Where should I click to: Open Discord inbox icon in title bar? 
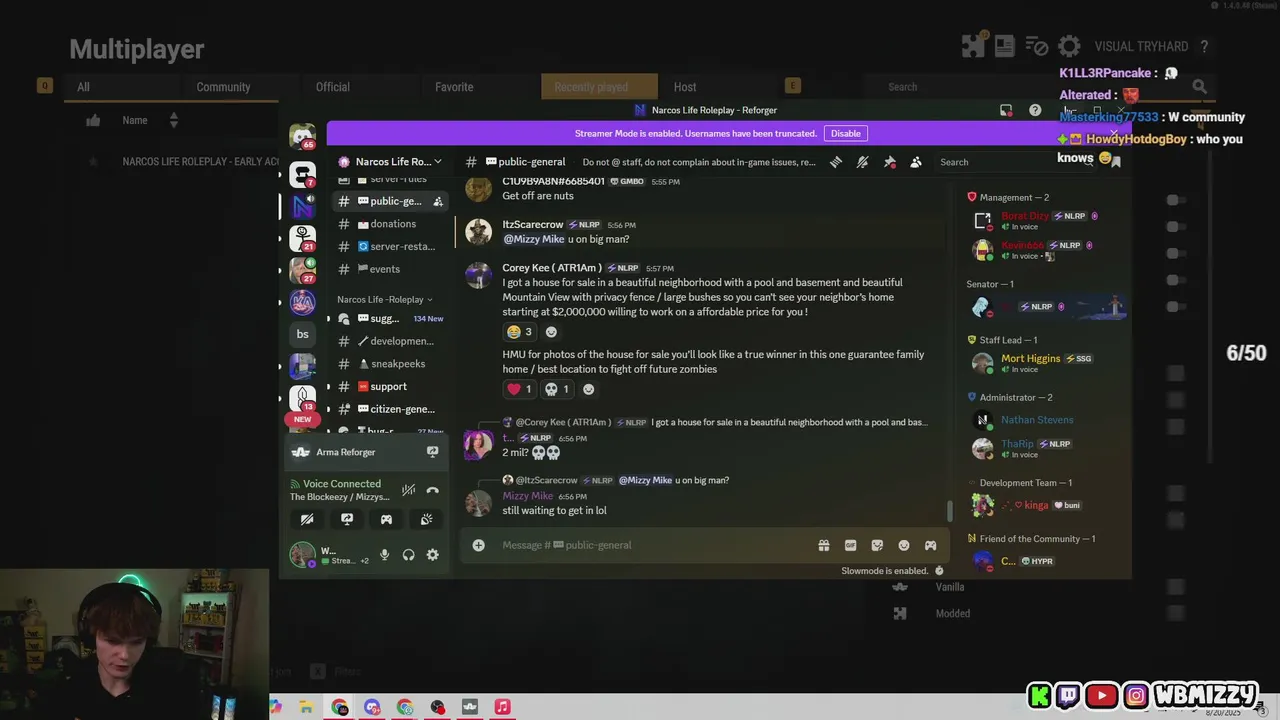click(x=1006, y=110)
